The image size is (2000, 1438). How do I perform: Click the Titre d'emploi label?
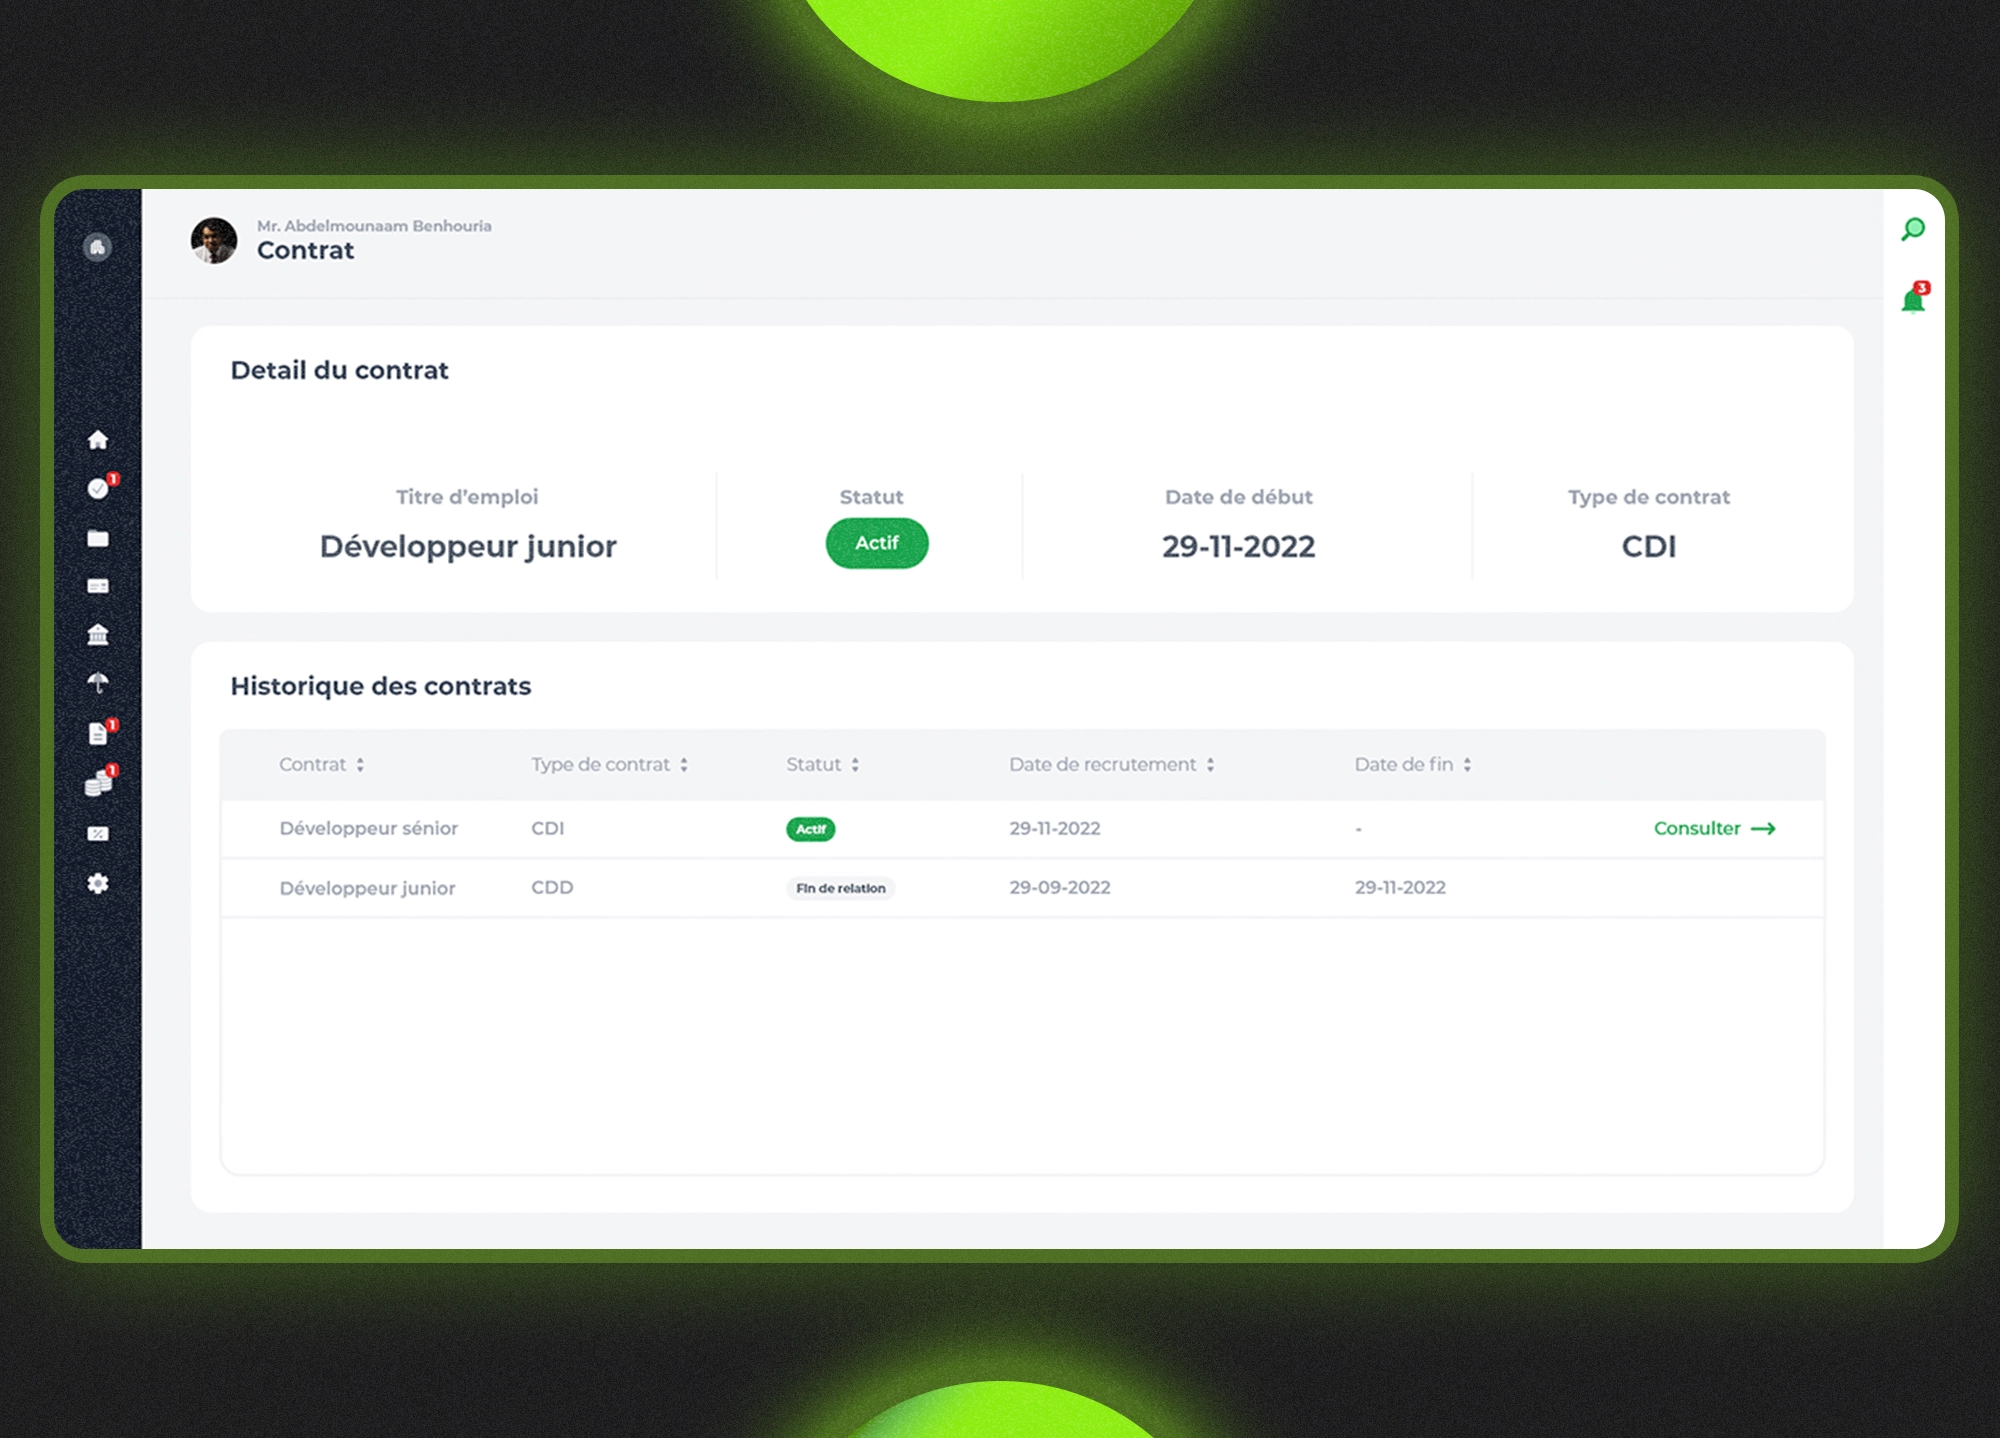(x=466, y=497)
